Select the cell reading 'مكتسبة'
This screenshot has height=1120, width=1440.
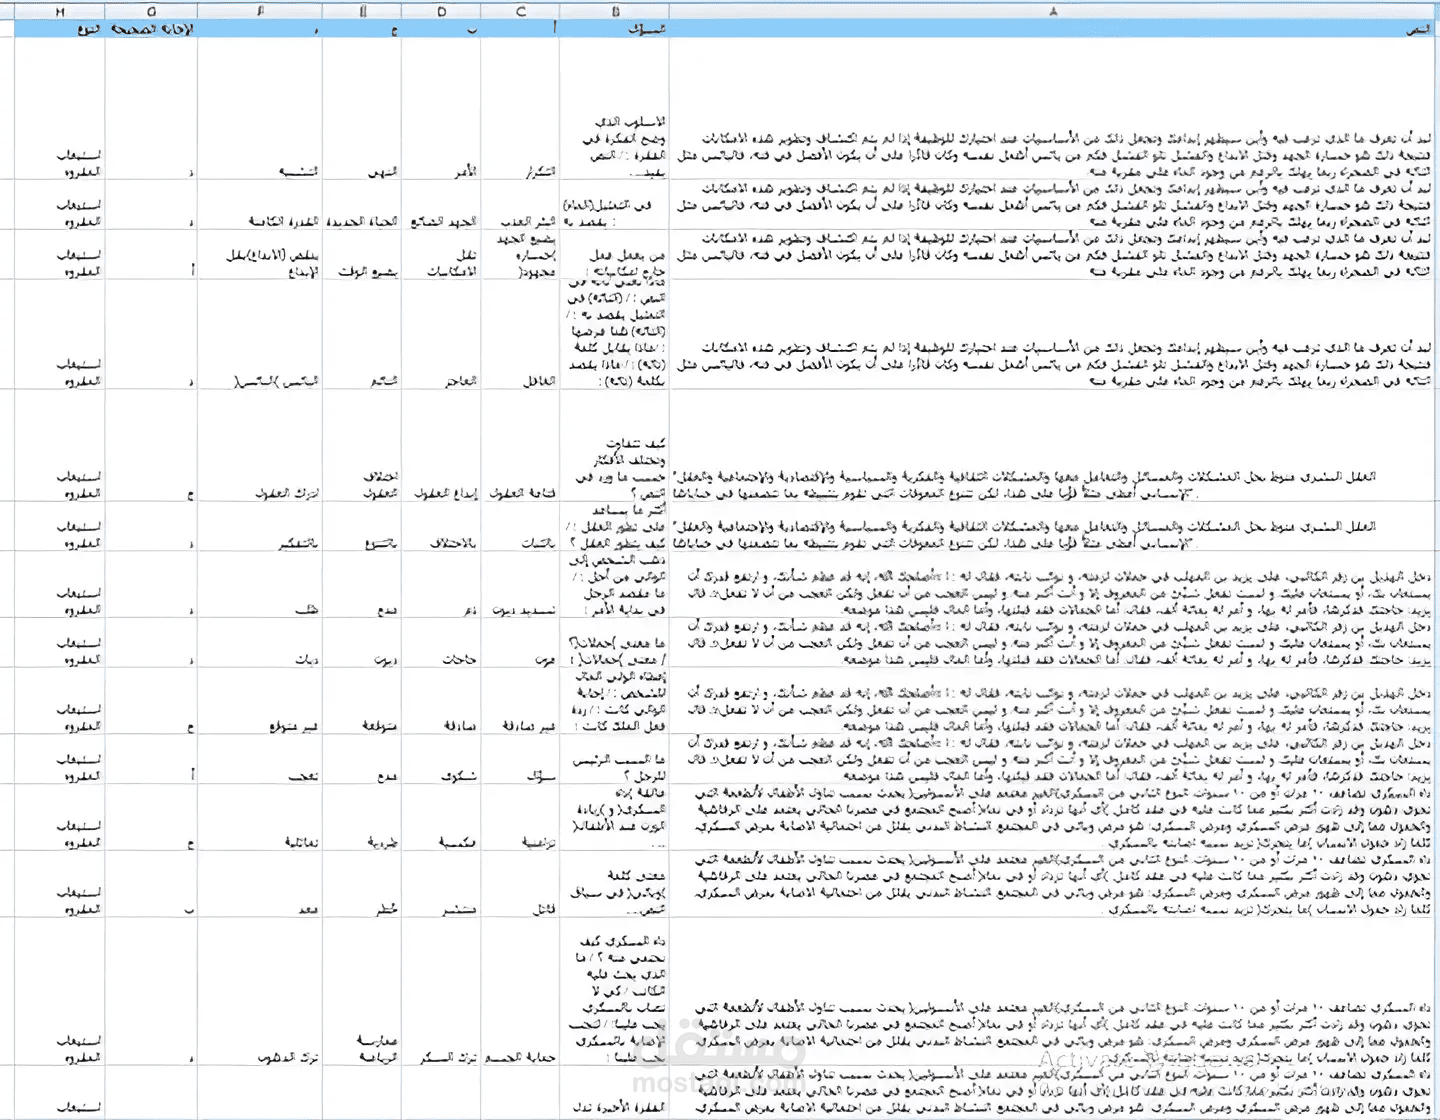441,818
